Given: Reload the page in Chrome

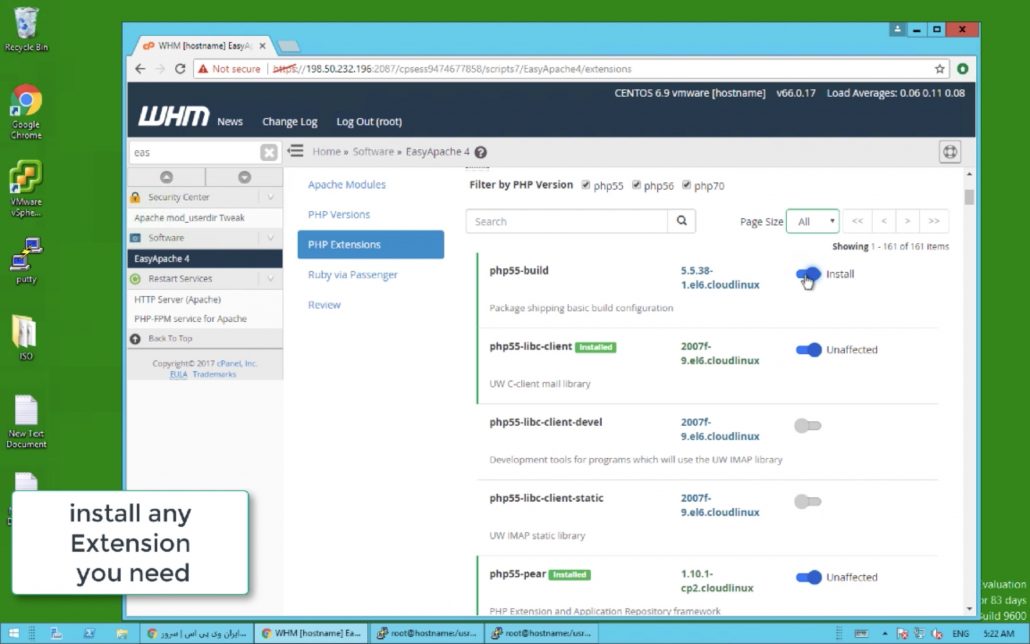Looking at the screenshot, I should pos(180,69).
